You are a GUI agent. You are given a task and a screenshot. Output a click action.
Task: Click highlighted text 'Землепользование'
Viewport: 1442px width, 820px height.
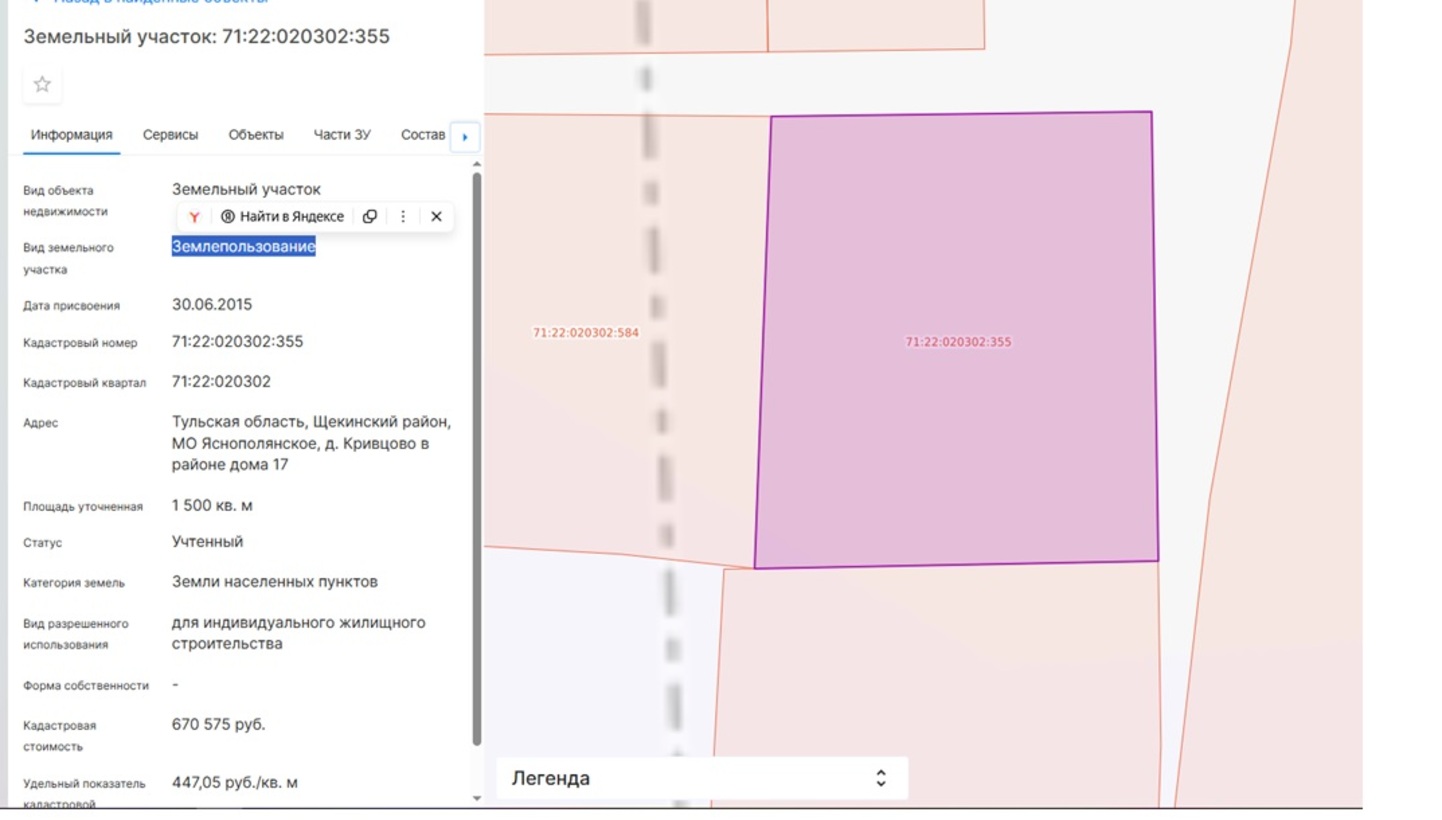244,247
